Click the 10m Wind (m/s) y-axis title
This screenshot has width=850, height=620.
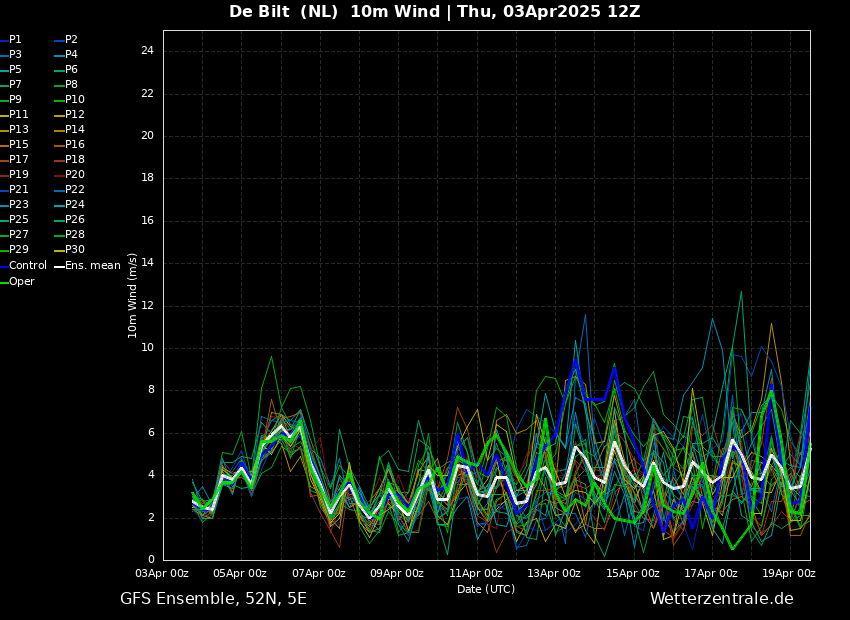pos(132,295)
